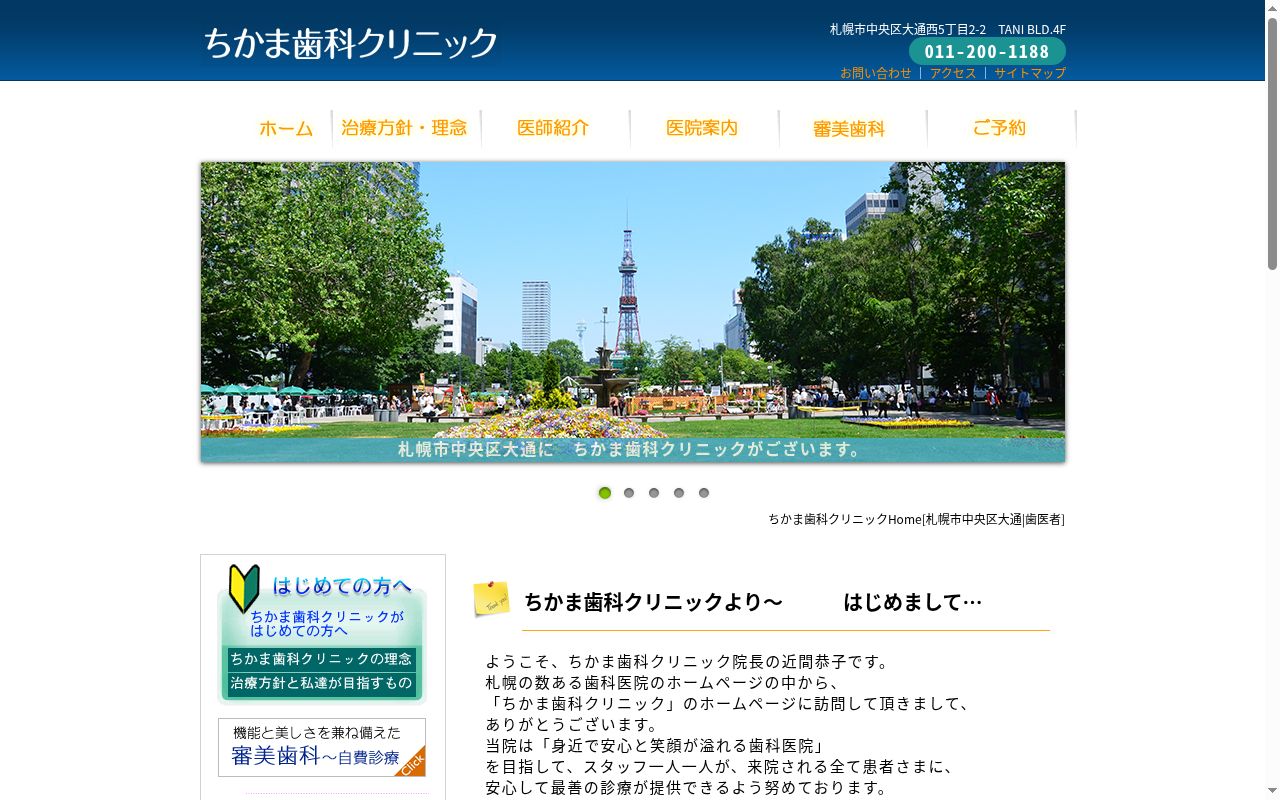Click the Sapporo park slideshow image
Image resolution: width=1280 pixels, height=800 pixels.
[633, 312]
